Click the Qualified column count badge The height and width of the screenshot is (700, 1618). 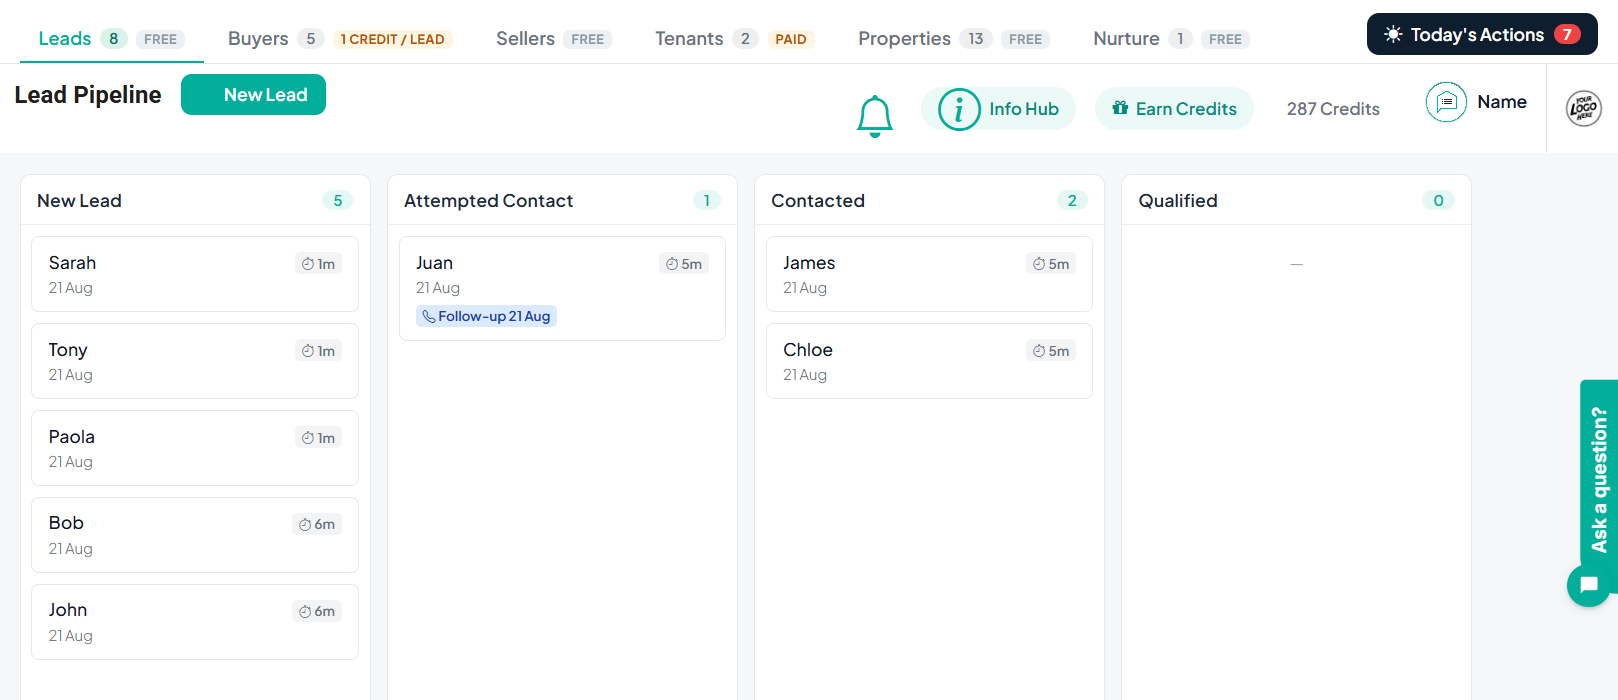coord(1438,201)
